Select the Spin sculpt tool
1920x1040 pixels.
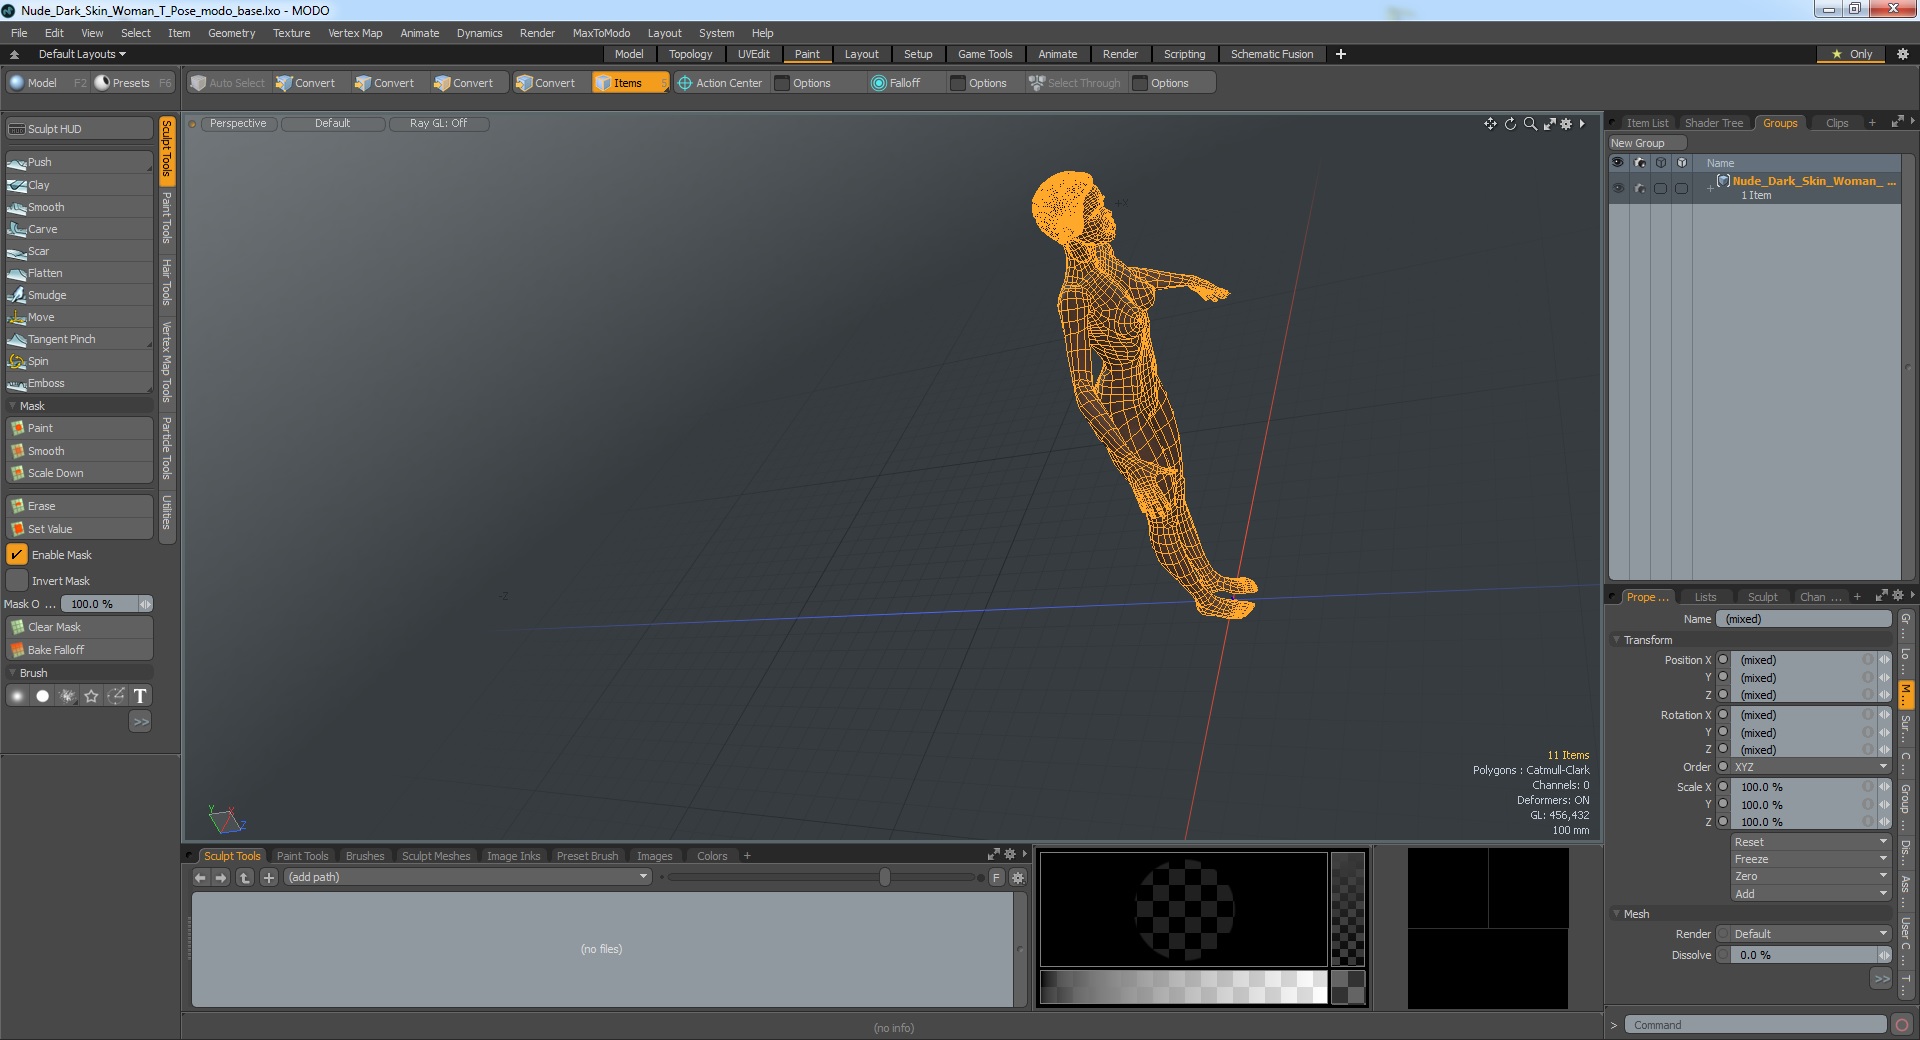pyautogui.click(x=79, y=361)
